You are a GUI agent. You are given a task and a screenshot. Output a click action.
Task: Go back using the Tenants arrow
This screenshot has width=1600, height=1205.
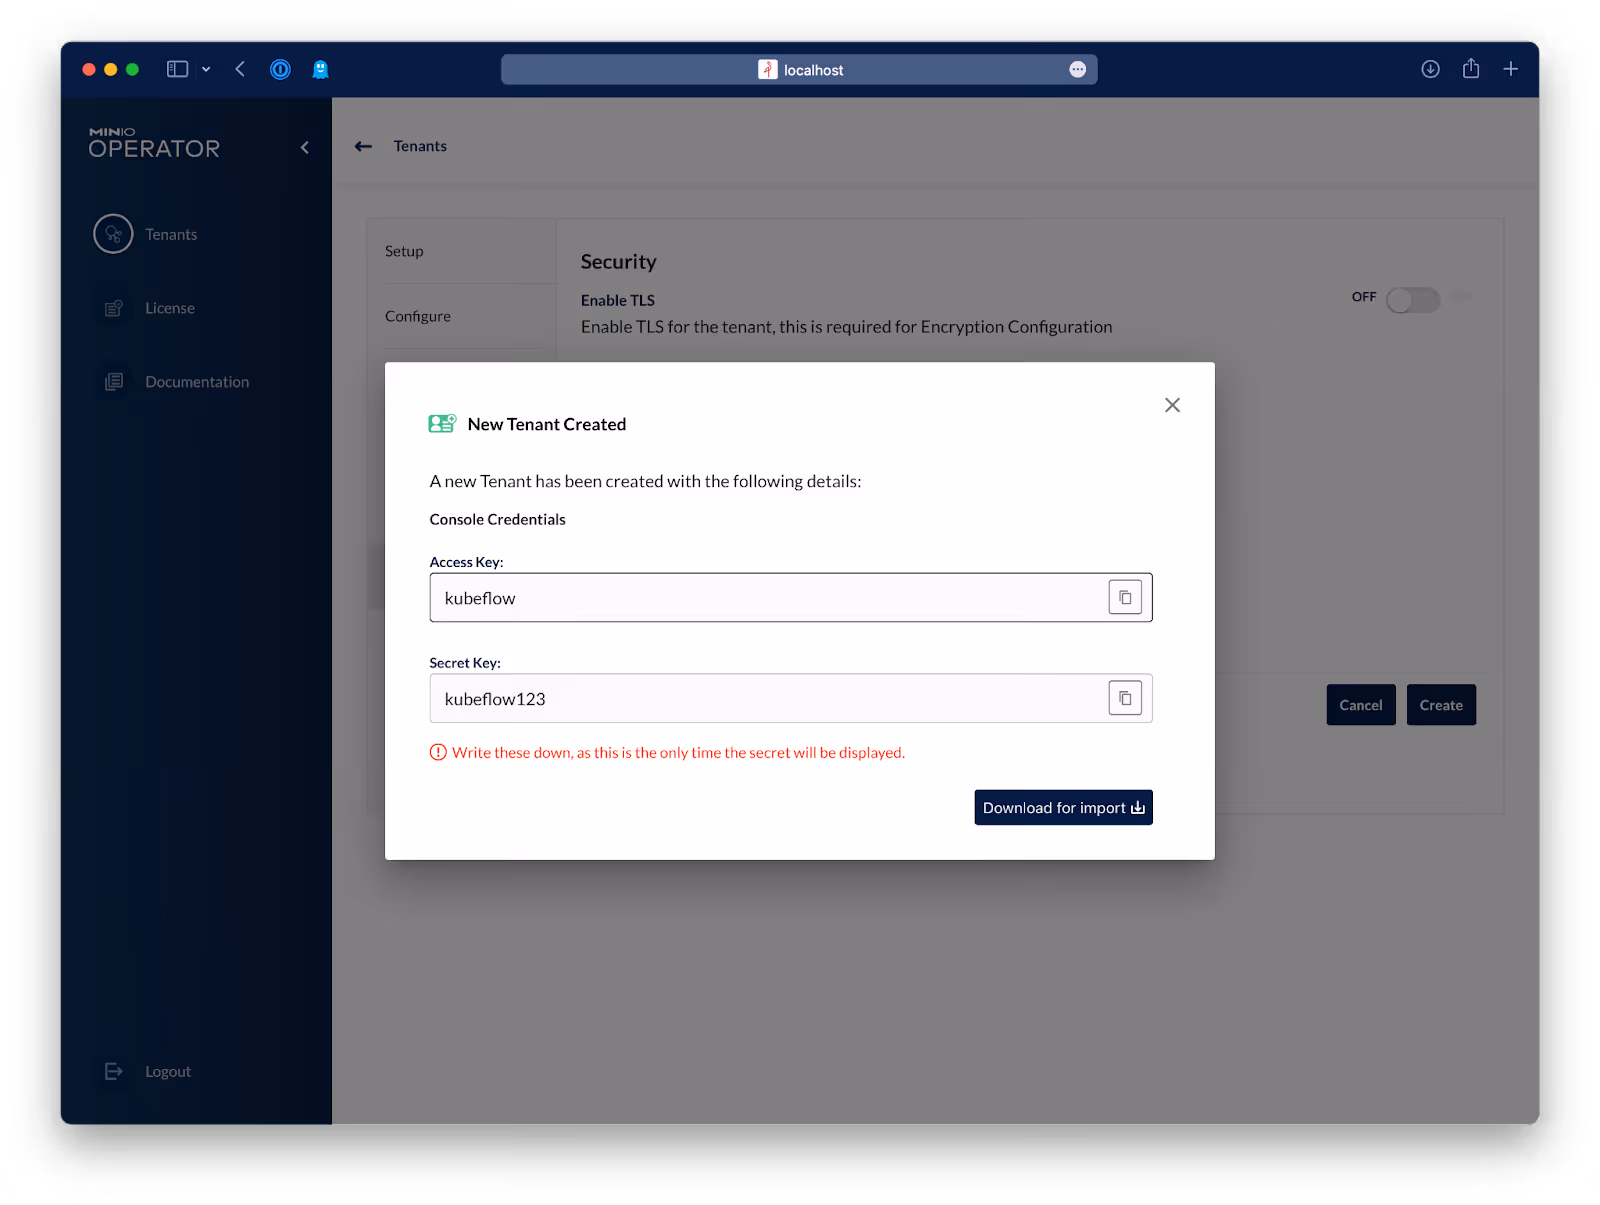click(x=363, y=146)
